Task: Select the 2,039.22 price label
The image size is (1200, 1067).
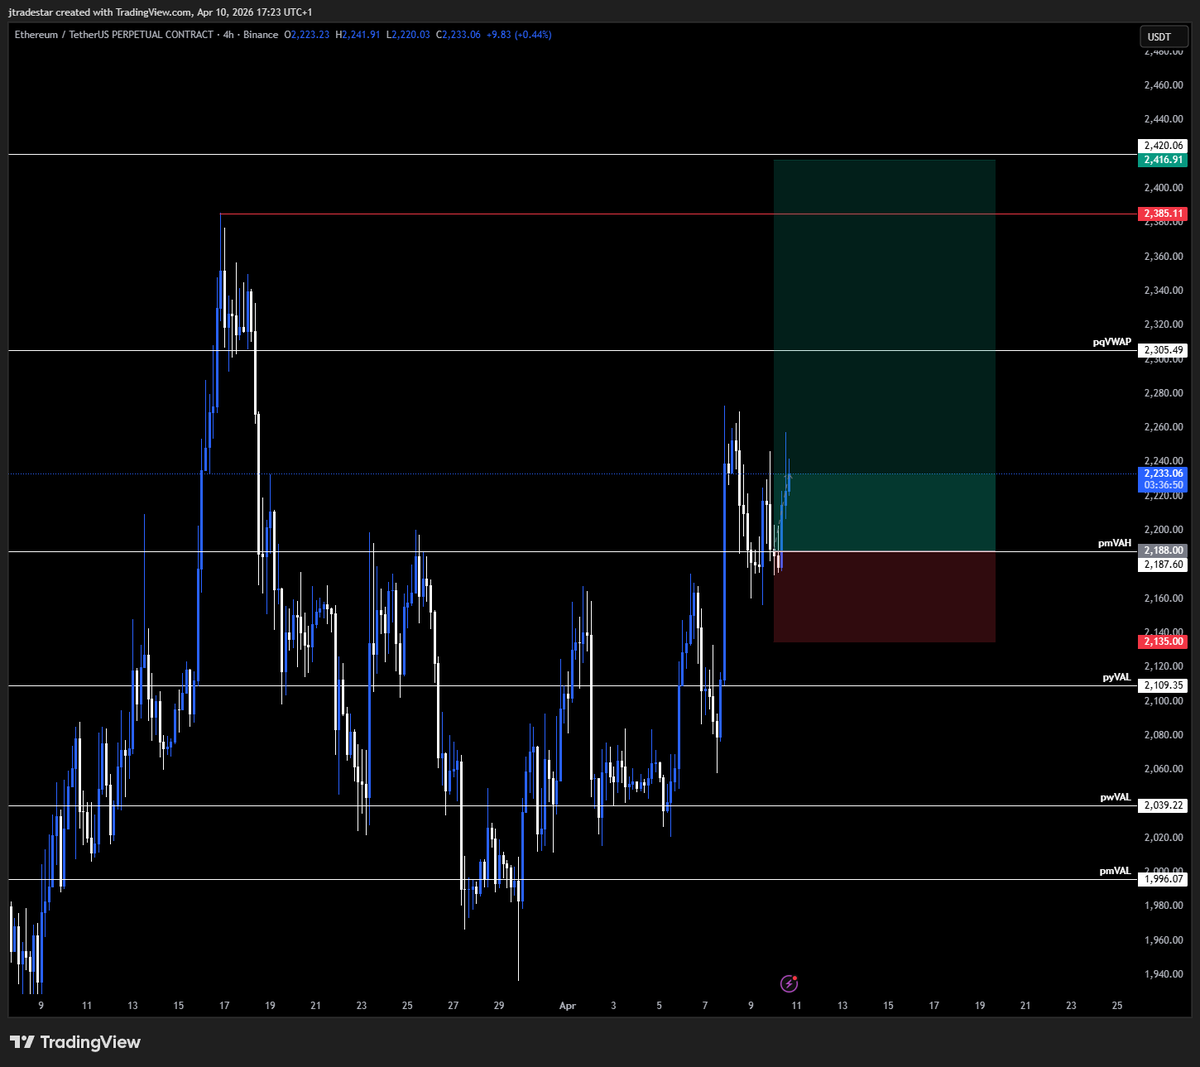Action: click(1163, 806)
